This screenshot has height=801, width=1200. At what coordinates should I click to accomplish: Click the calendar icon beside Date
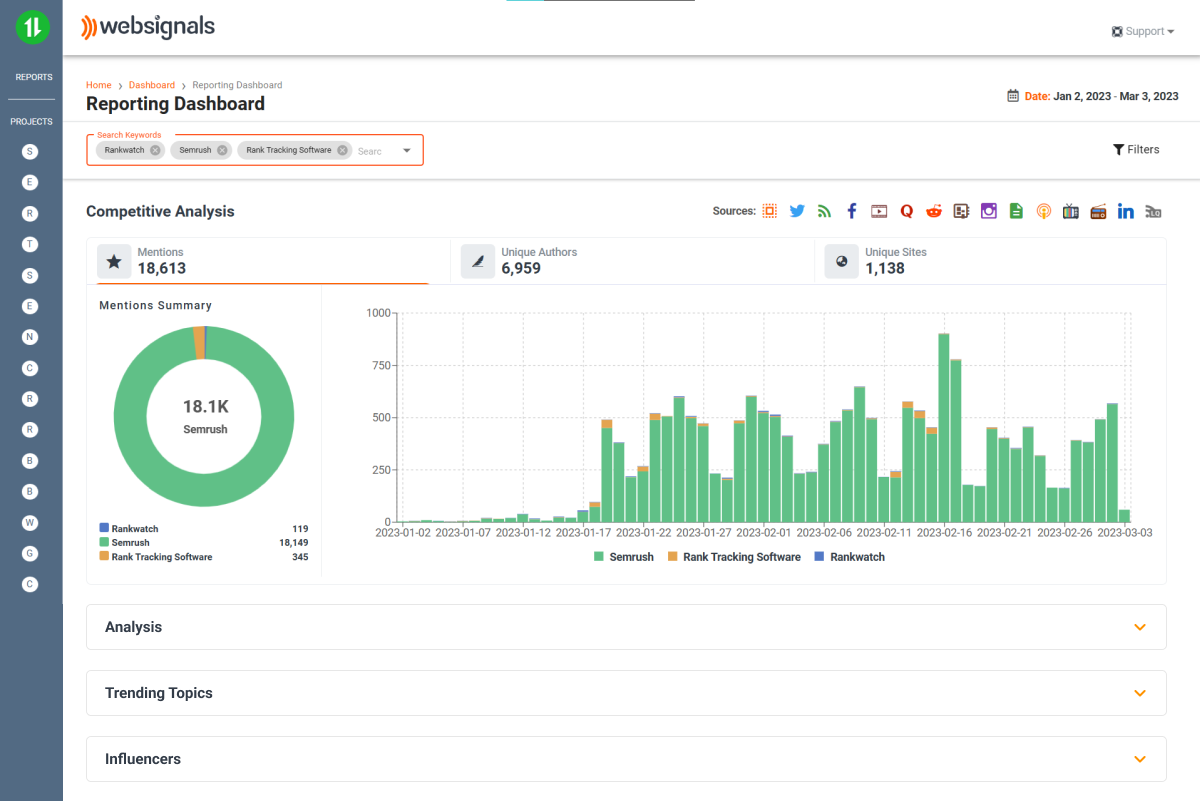pos(1012,96)
